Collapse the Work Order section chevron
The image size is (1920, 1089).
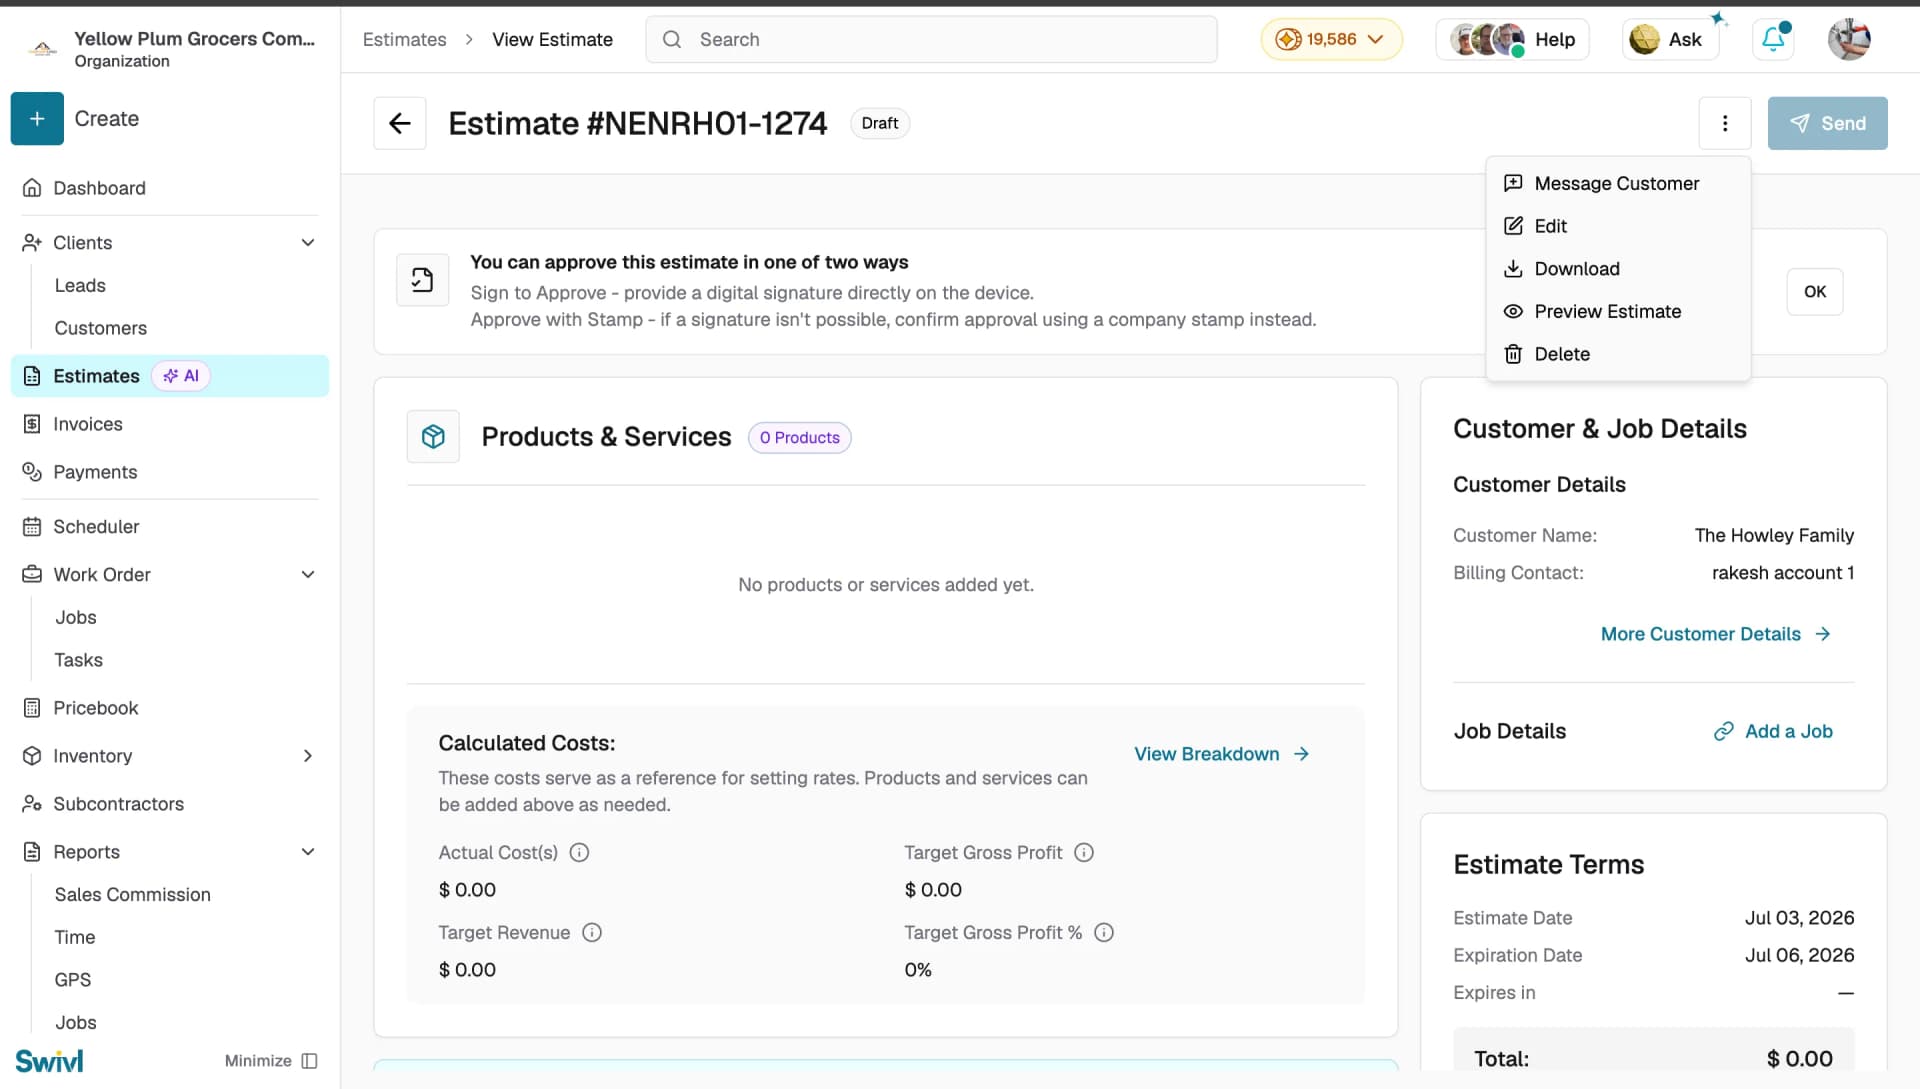[308, 574]
